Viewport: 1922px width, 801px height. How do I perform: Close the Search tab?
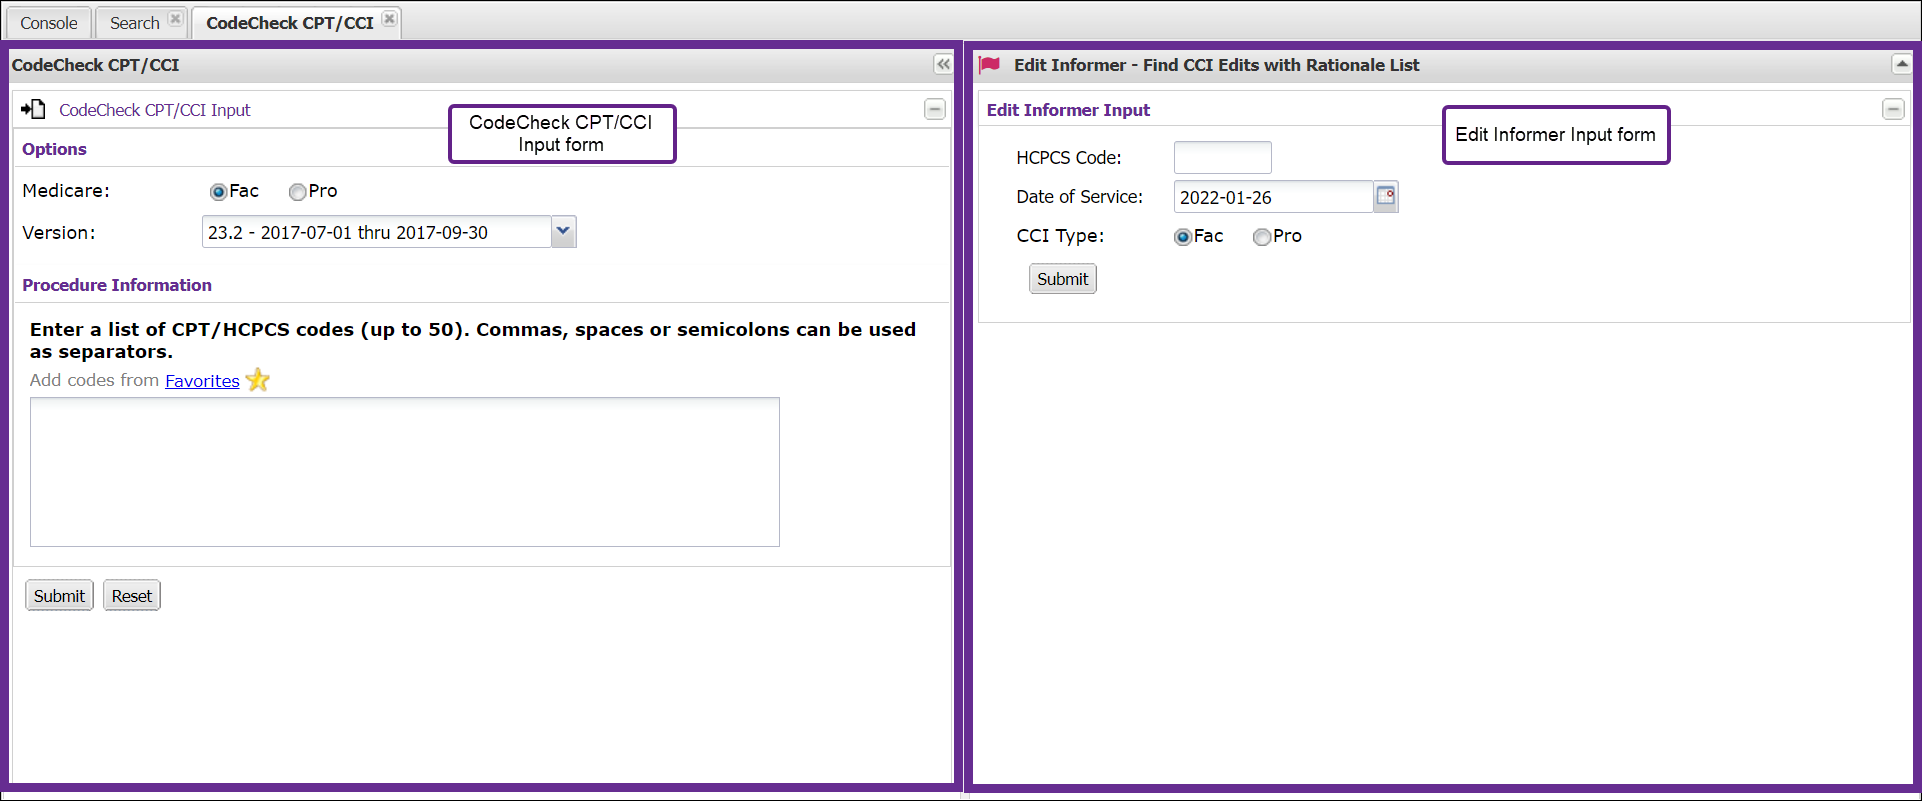click(x=175, y=19)
